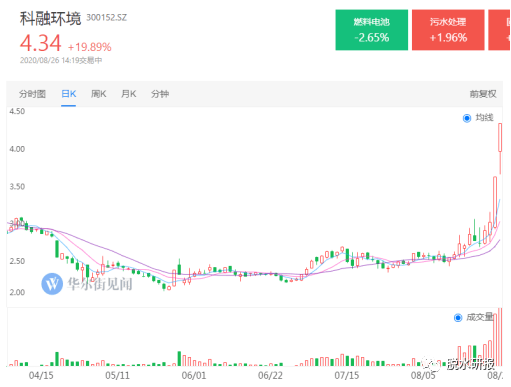Click the 06/22 date axis label
Viewport: 511px width, 387px height.
click(270, 376)
